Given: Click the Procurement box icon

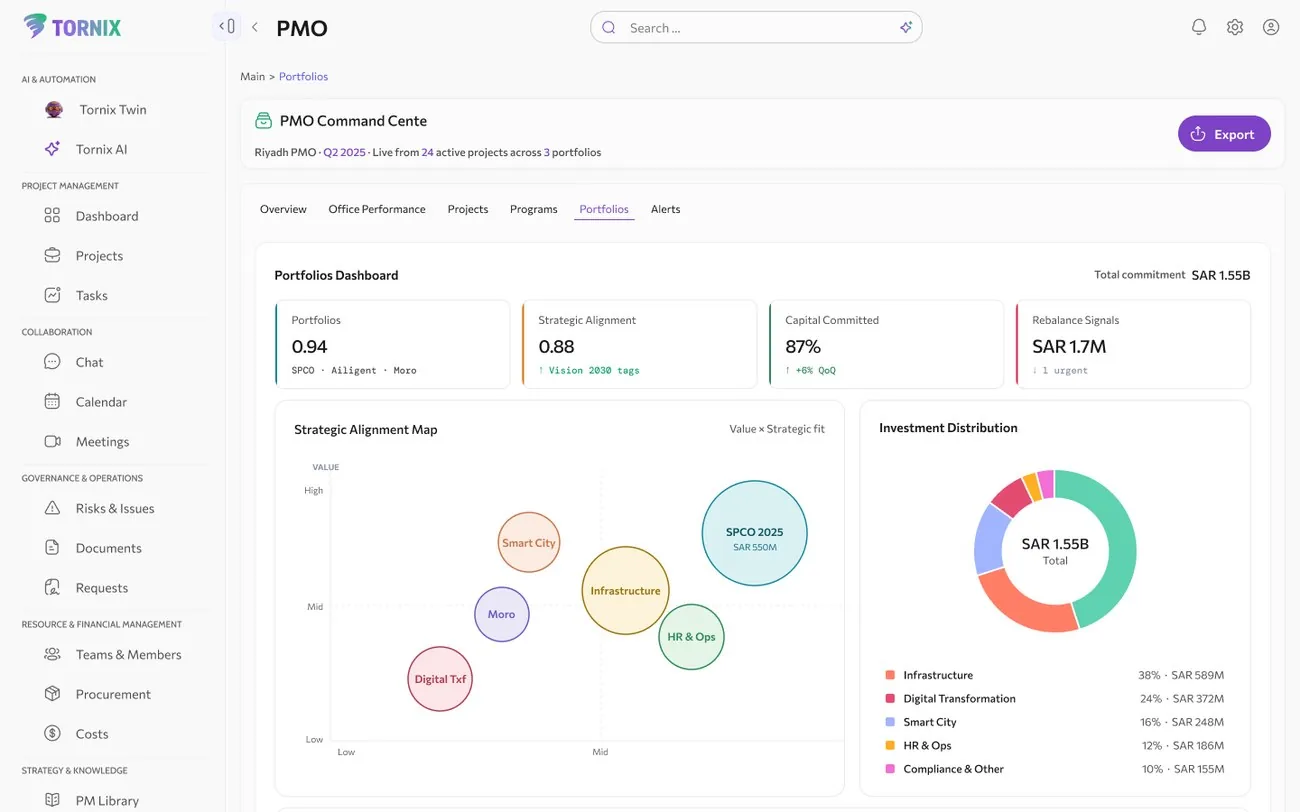Looking at the screenshot, I should tap(53, 694).
